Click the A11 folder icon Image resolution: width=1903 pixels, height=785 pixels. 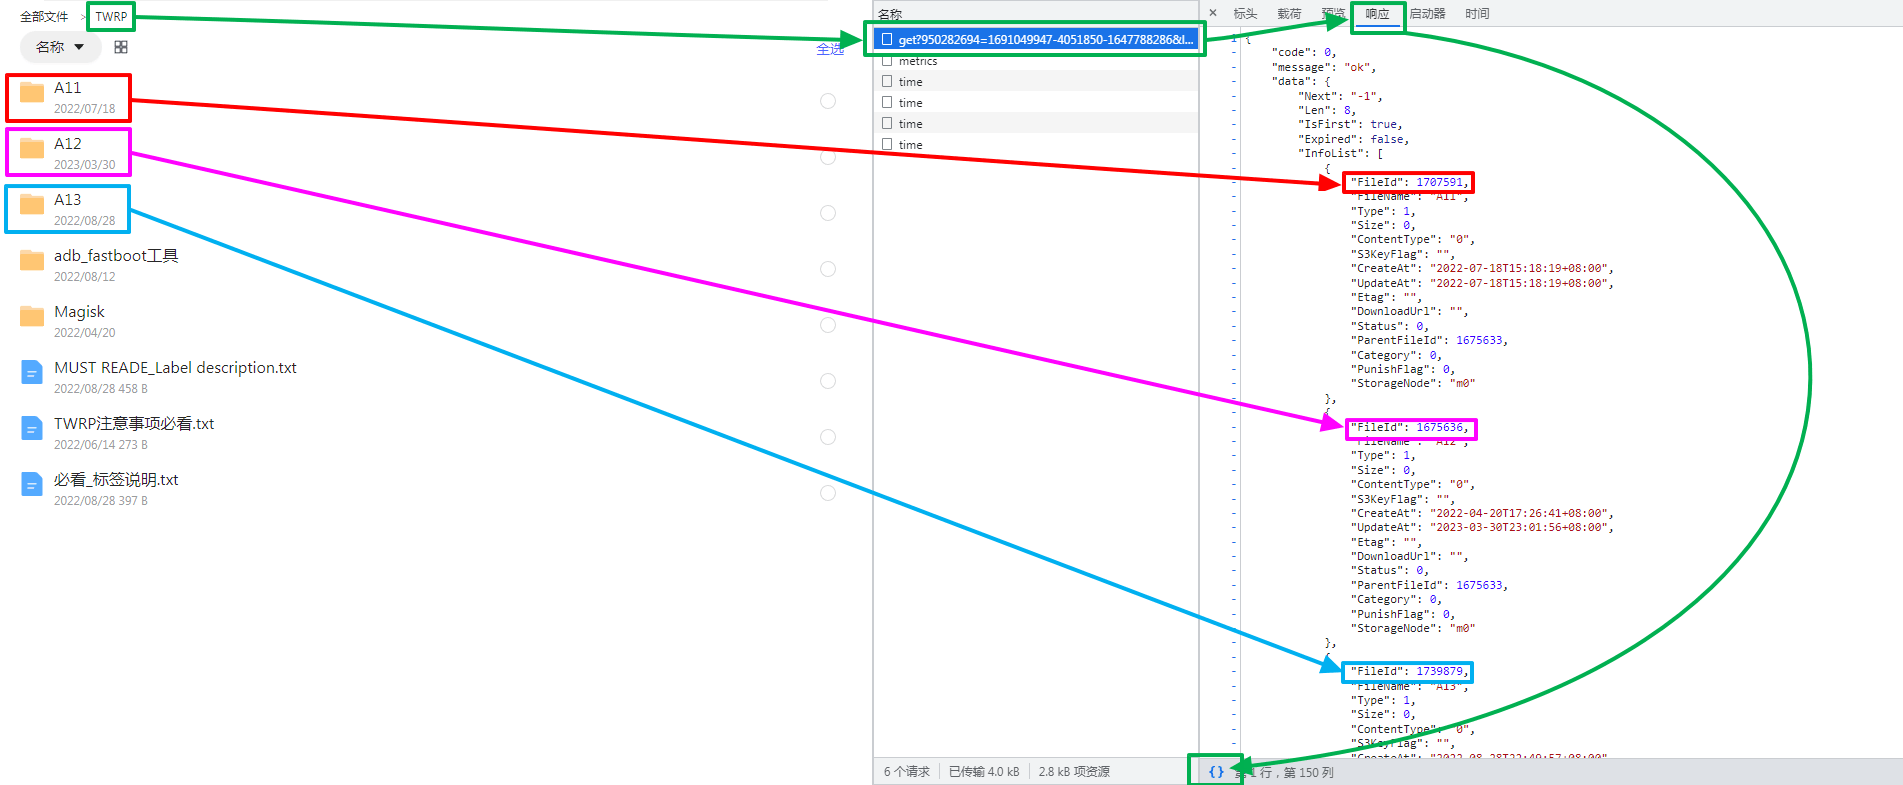coord(32,93)
